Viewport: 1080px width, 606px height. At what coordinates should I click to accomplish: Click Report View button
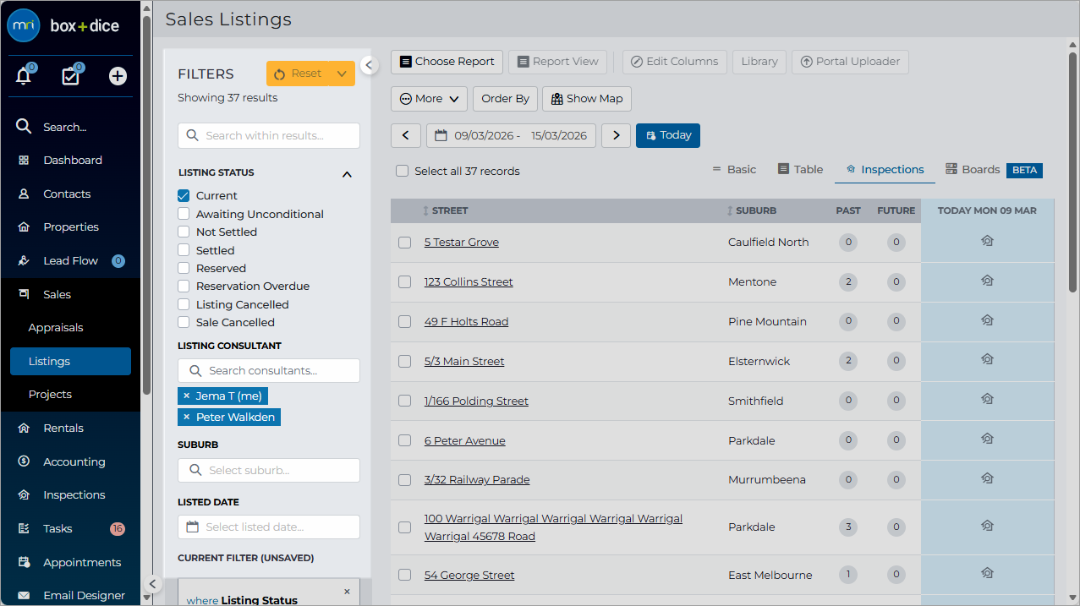558,61
